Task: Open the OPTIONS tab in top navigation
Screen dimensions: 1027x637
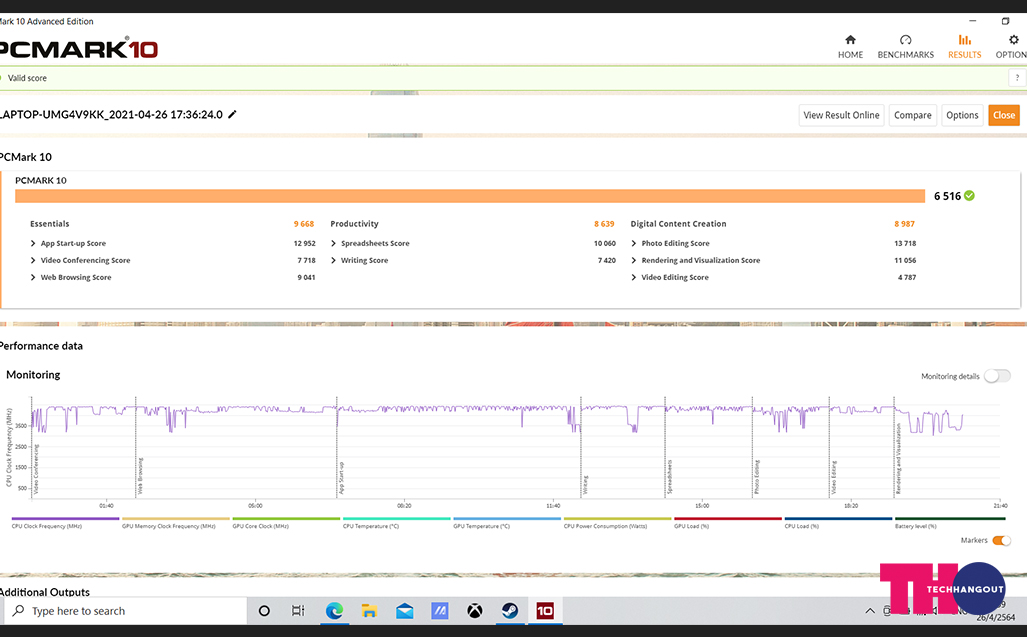Action: tap(1011, 46)
